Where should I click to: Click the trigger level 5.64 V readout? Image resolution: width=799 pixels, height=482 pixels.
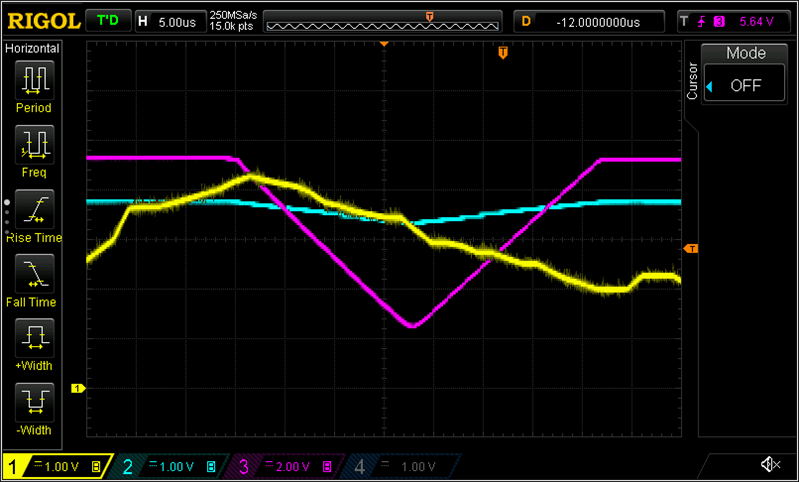pos(756,22)
